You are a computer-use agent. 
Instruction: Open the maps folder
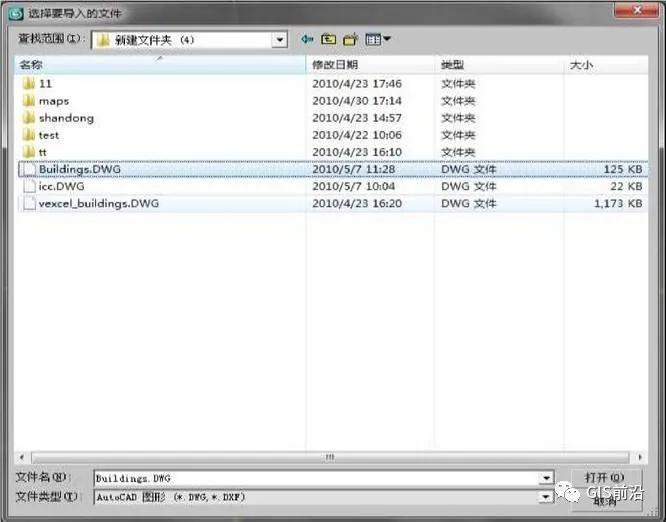53,101
